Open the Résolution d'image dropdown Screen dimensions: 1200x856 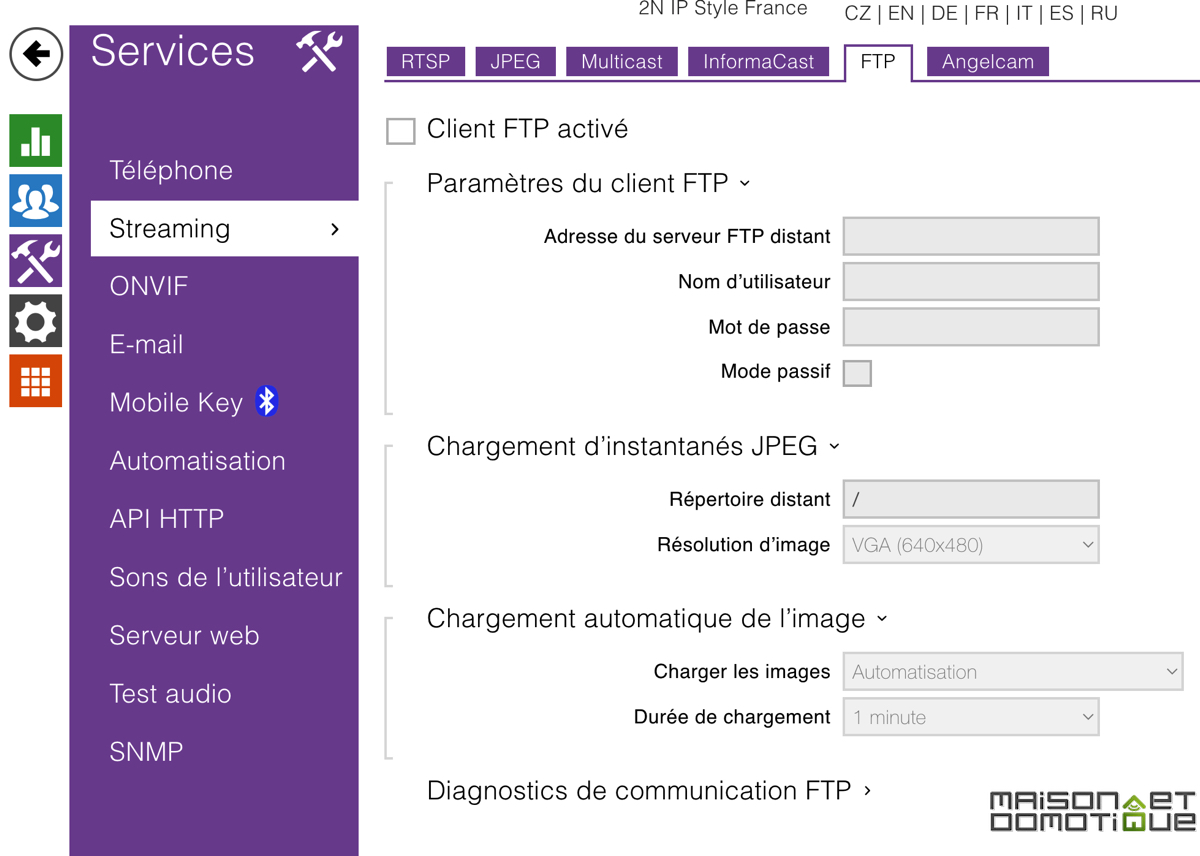[x=971, y=545]
